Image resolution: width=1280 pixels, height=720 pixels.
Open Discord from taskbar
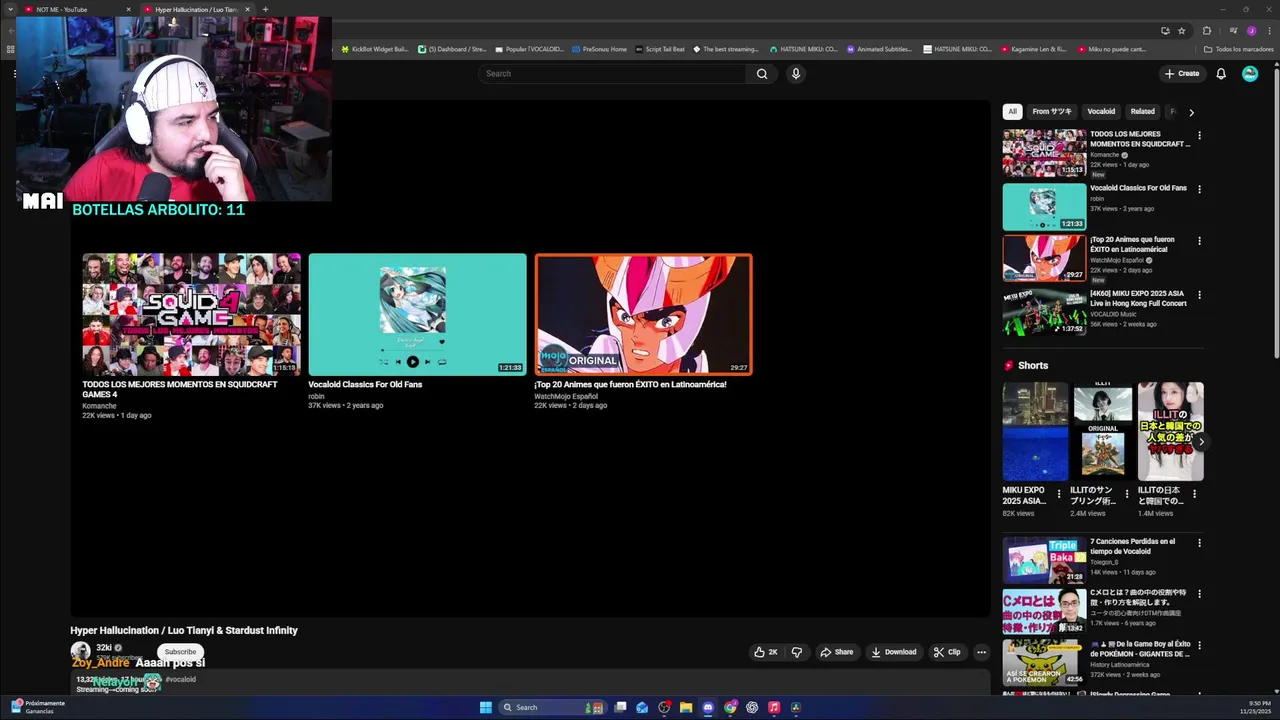708,707
